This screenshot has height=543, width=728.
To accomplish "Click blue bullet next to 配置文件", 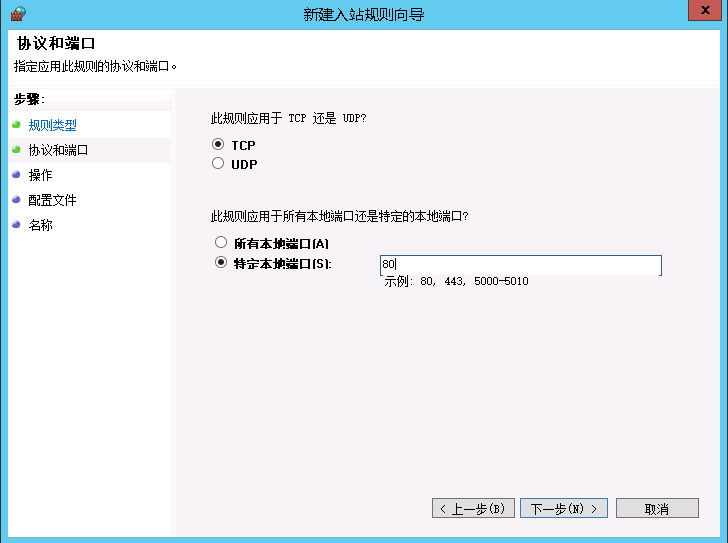I will pyautogui.click(x=16, y=200).
